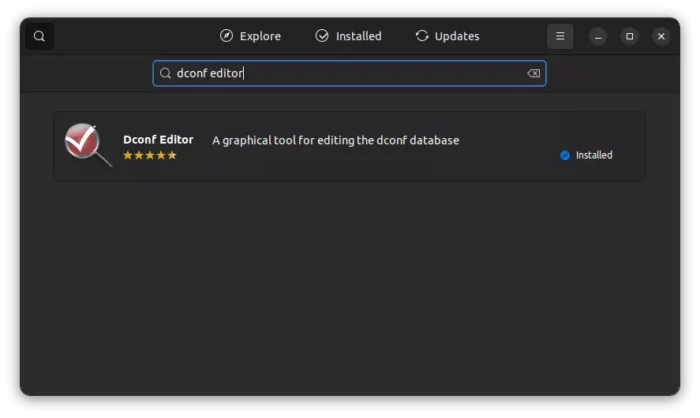This screenshot has width=700, height=418.
Task: Click the five-star rating of Dconf Editor
Action: [x=150, y=155]
